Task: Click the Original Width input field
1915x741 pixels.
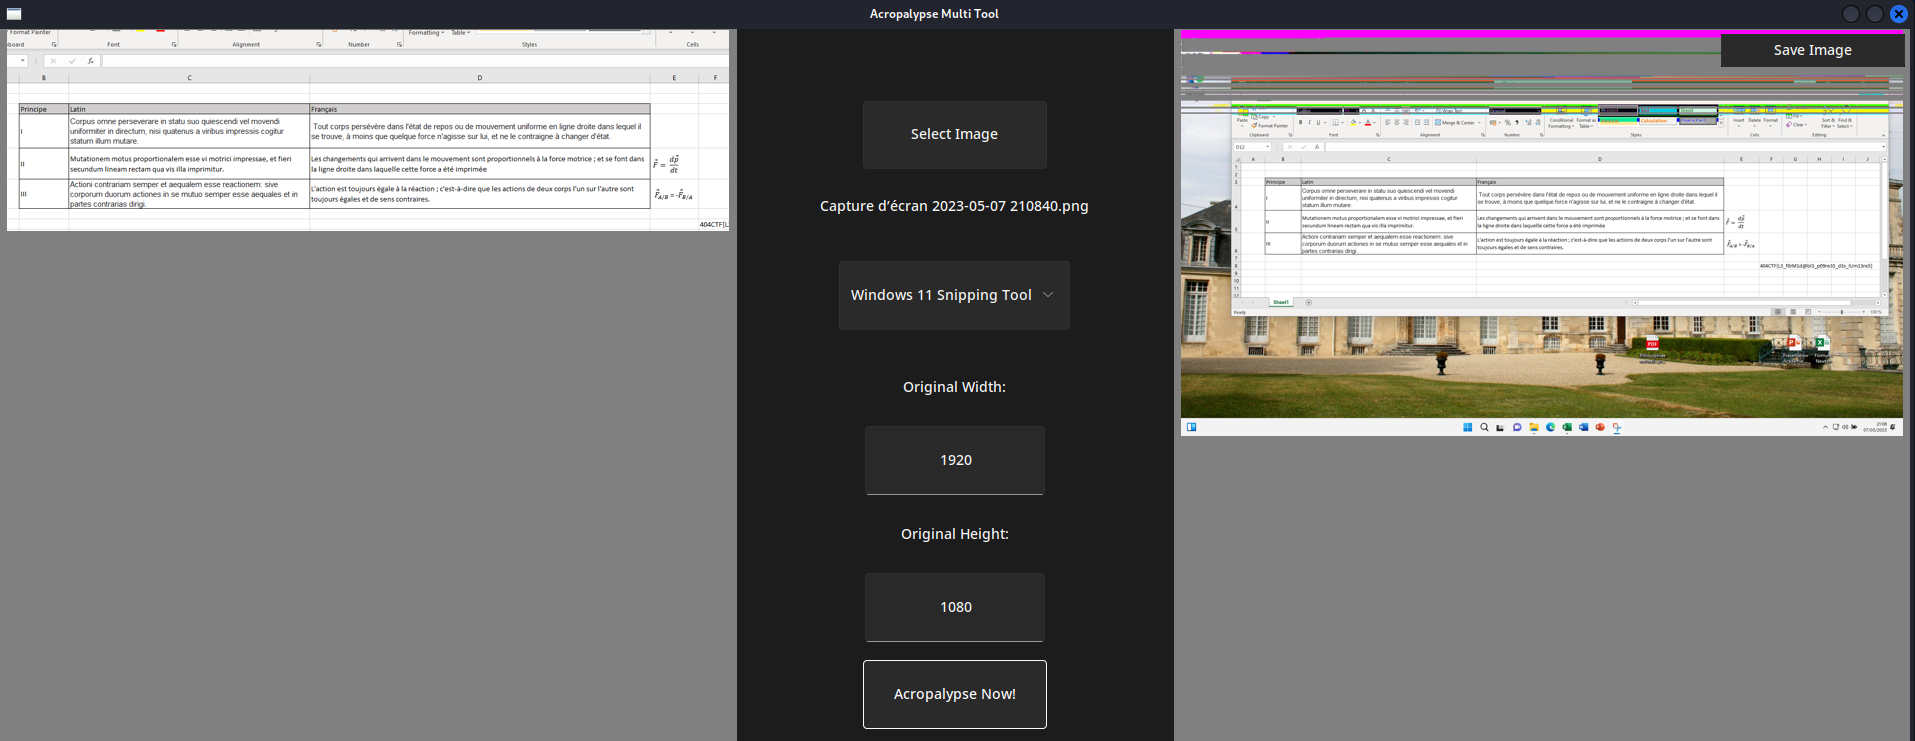Action: [954, 460]
